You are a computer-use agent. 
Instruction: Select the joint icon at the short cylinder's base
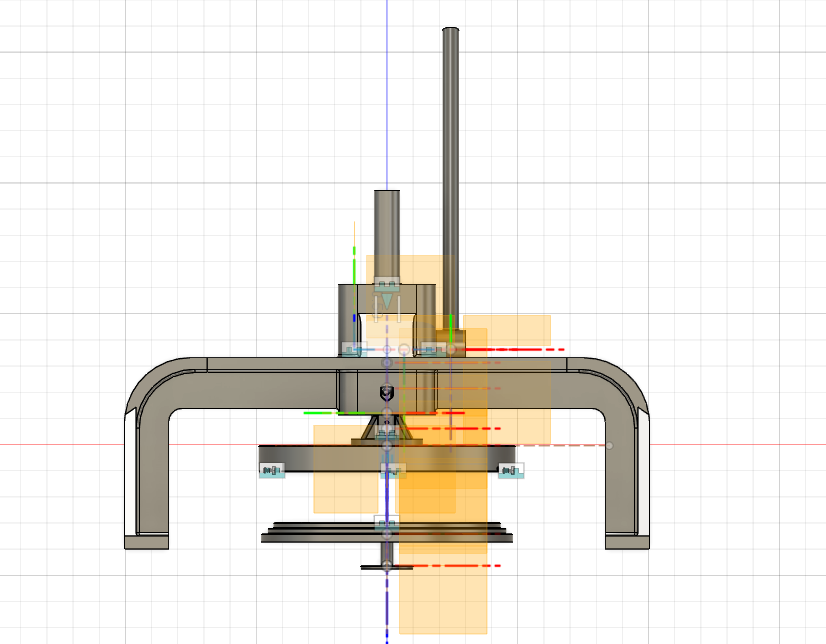387,285
